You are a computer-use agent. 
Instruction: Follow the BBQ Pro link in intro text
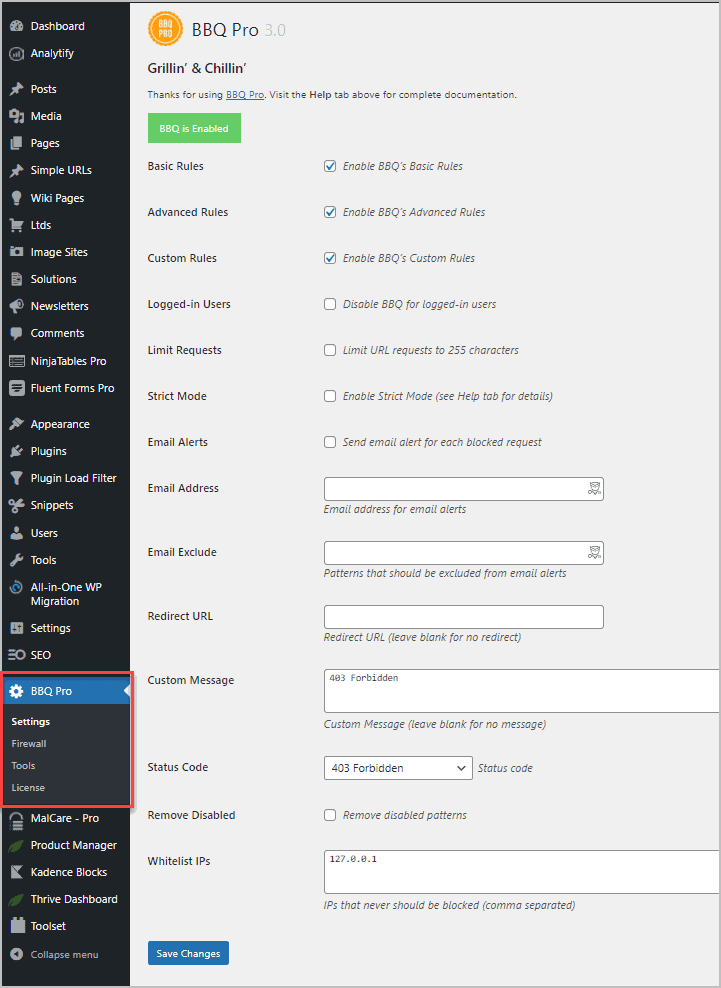pyautogui.click(x=245, y=95)
